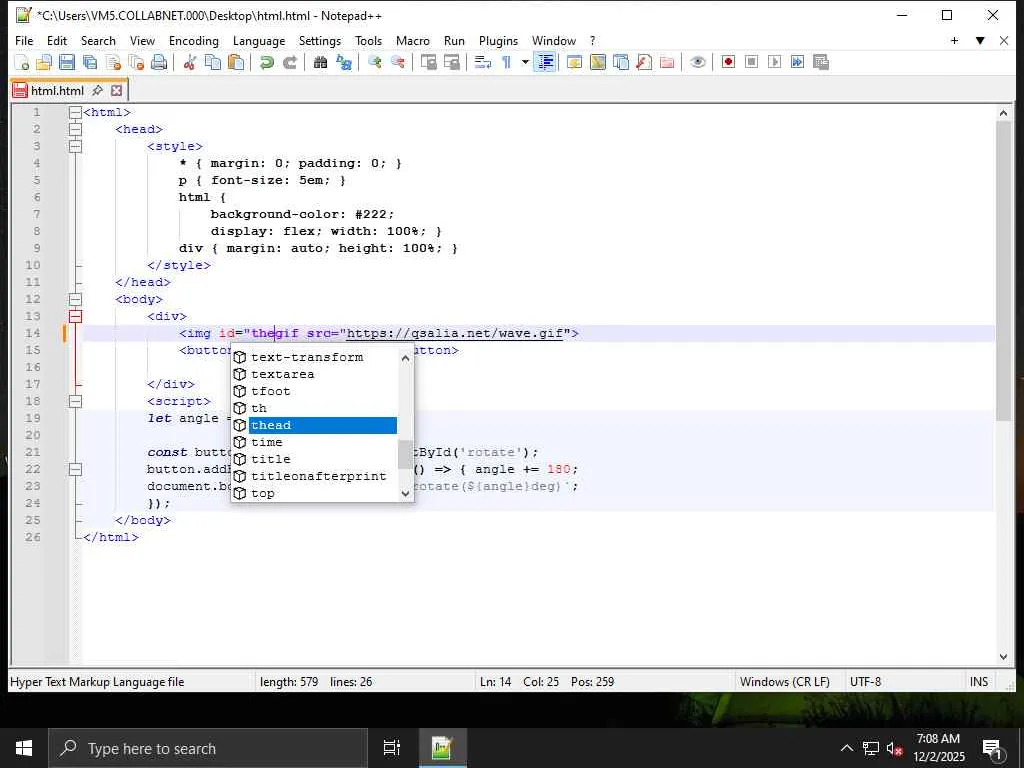This screenshot has height=768, width=1024.
Task: Click the Windows Start button
Action: coord(24,748)
